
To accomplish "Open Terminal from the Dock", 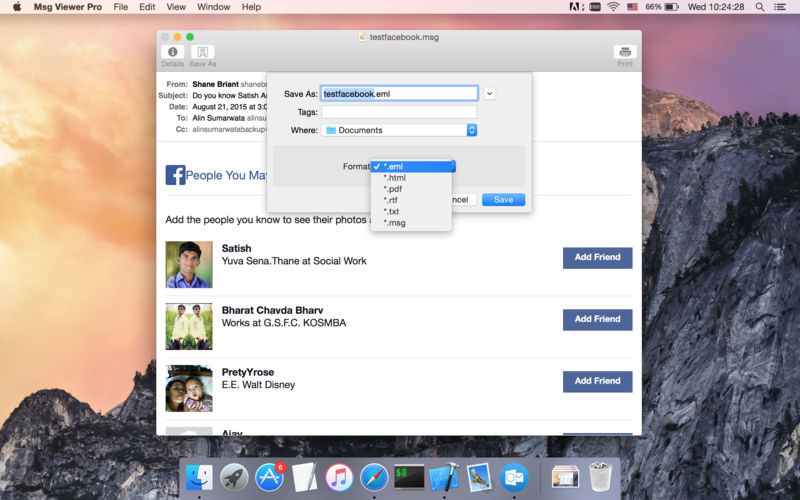I will tap(409, 477).
